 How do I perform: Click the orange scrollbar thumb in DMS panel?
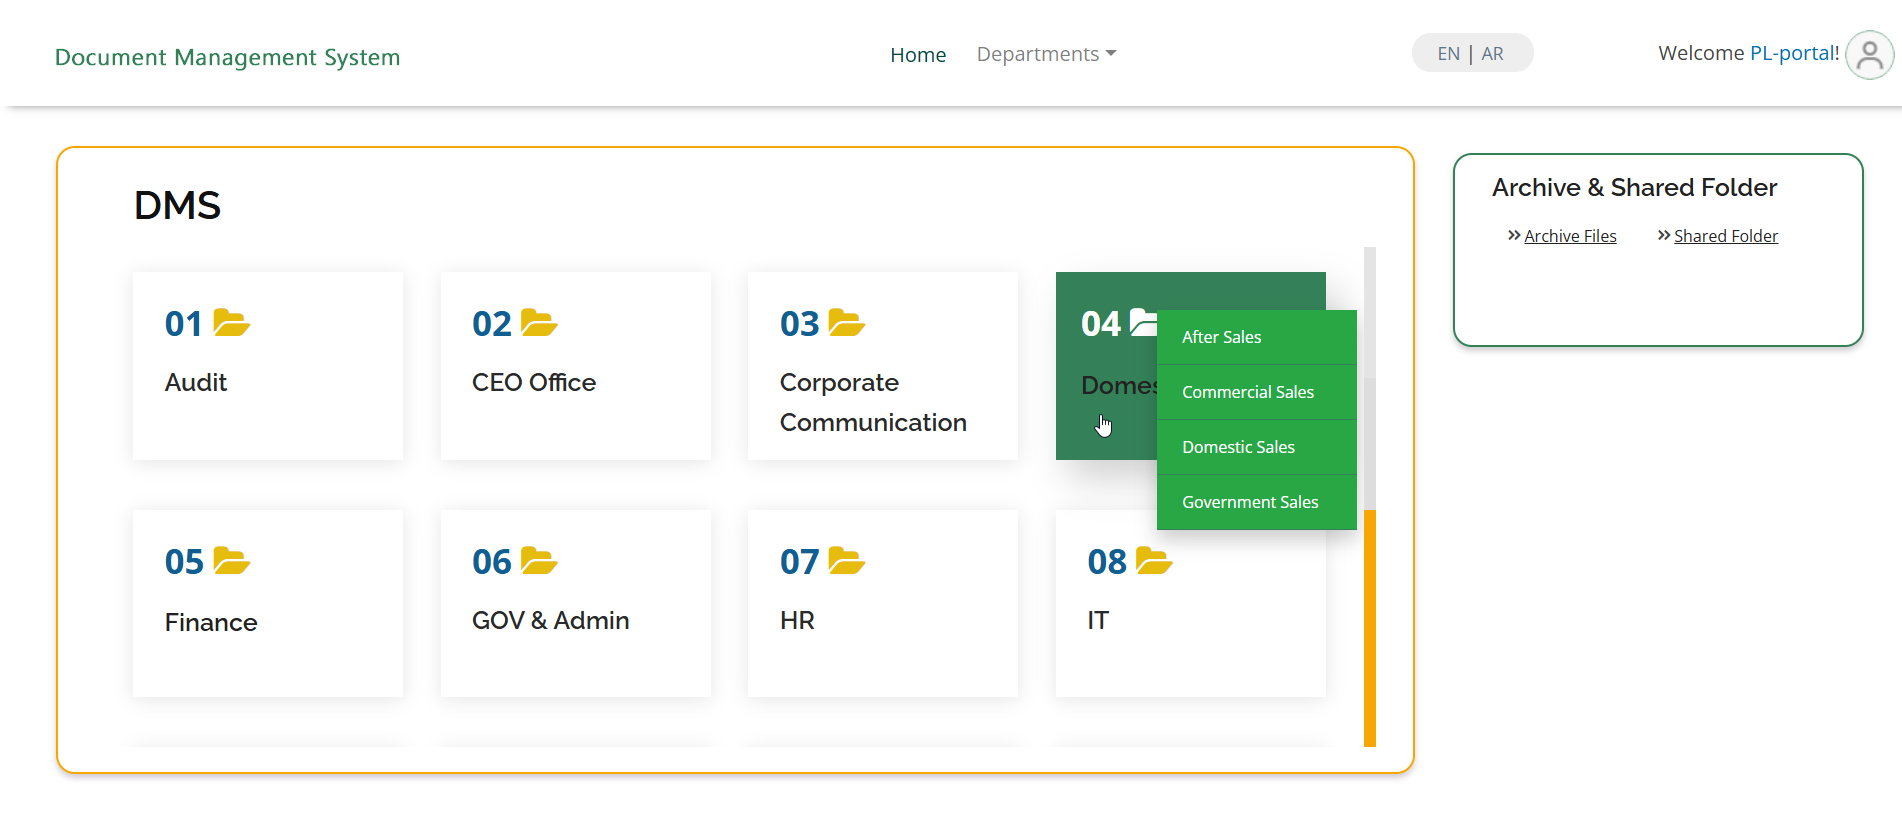tap(1369, 627)
